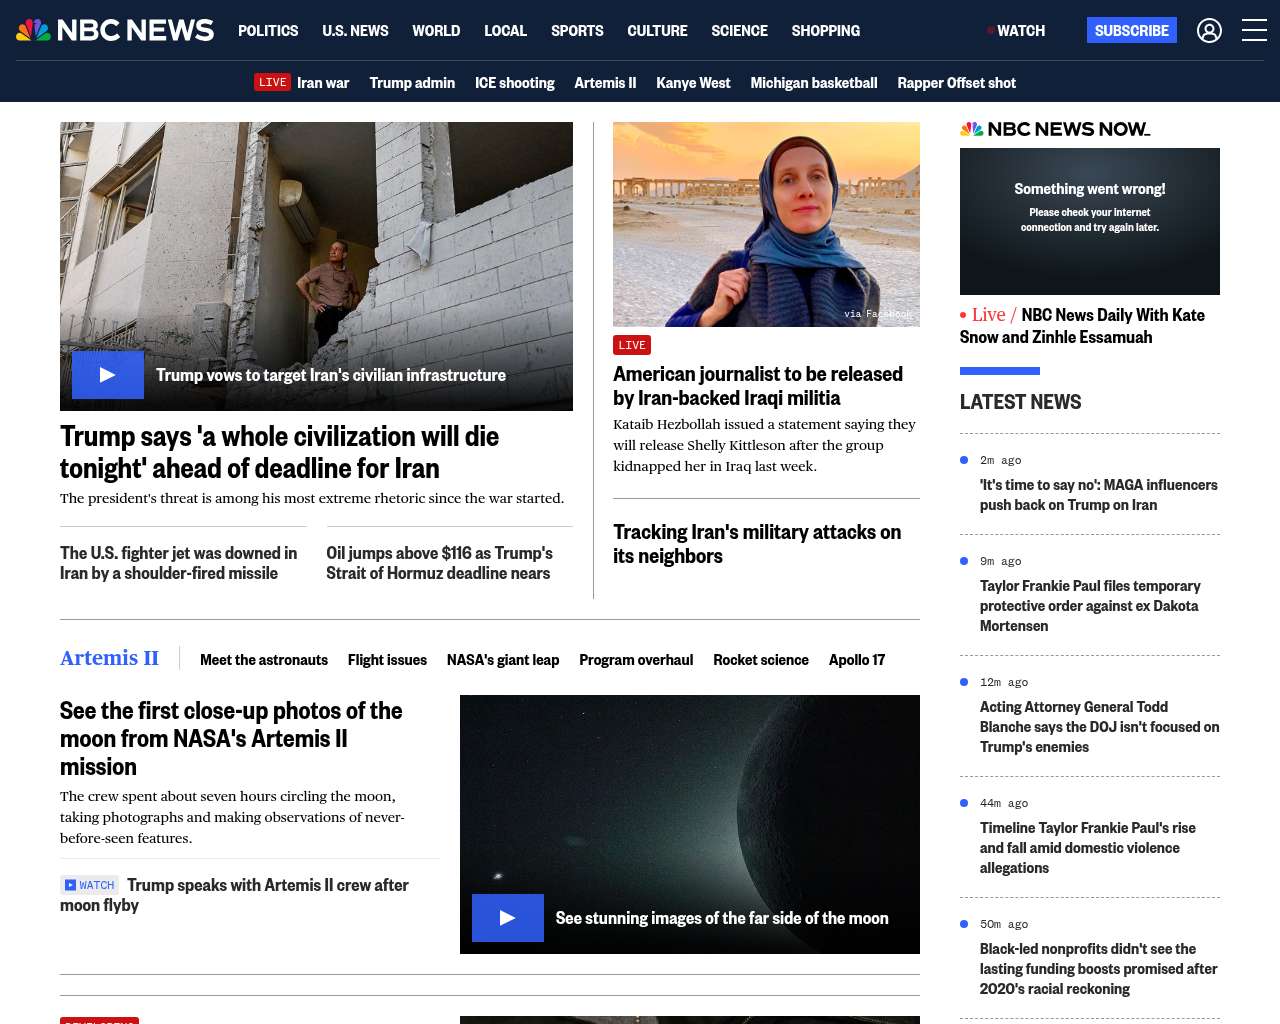Open the Local news section
The height and width of the screenshot is (1024, 1280).
click(x=505, y=31)
